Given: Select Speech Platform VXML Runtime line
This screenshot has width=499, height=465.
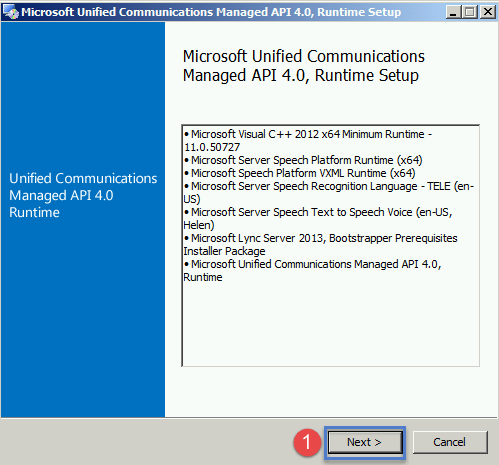Looking at the screenshot, I should point(300,173).
